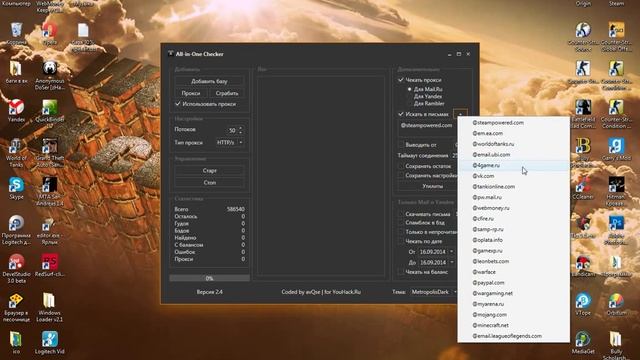
Task: Open the 'Баги в вк' folder icon
Action: (16, 73)
